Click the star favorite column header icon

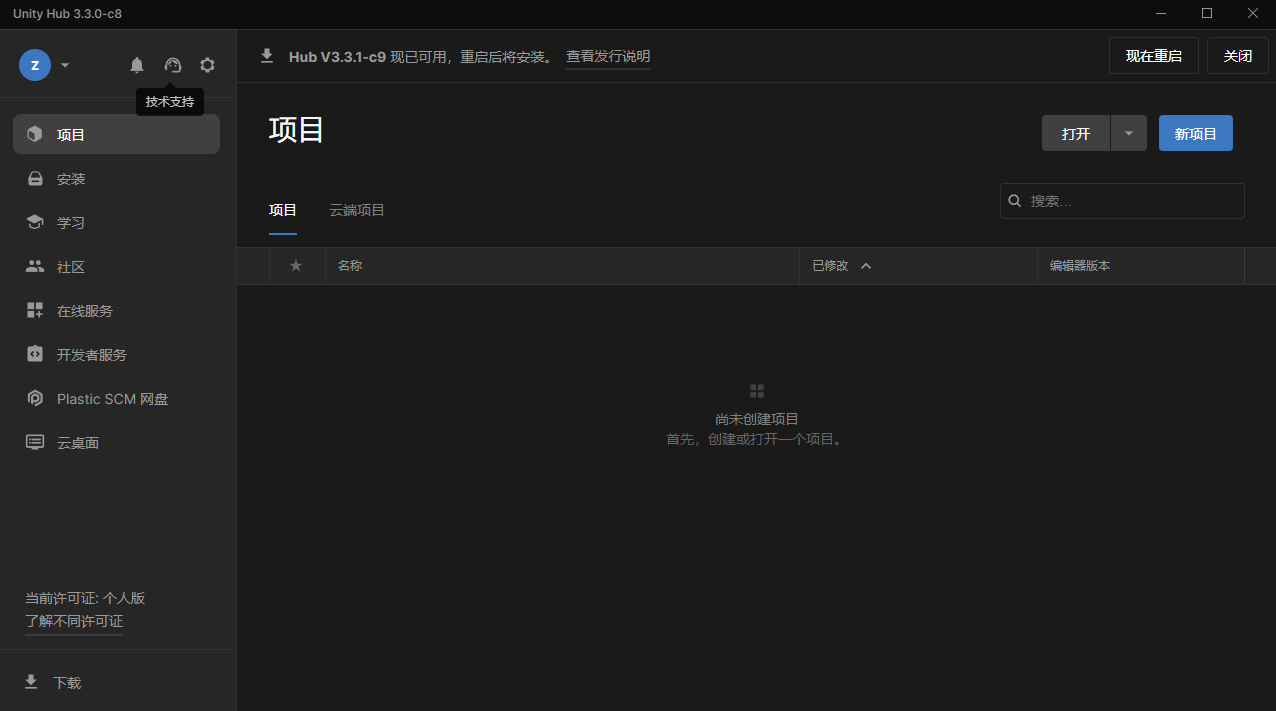pos(296,266)
